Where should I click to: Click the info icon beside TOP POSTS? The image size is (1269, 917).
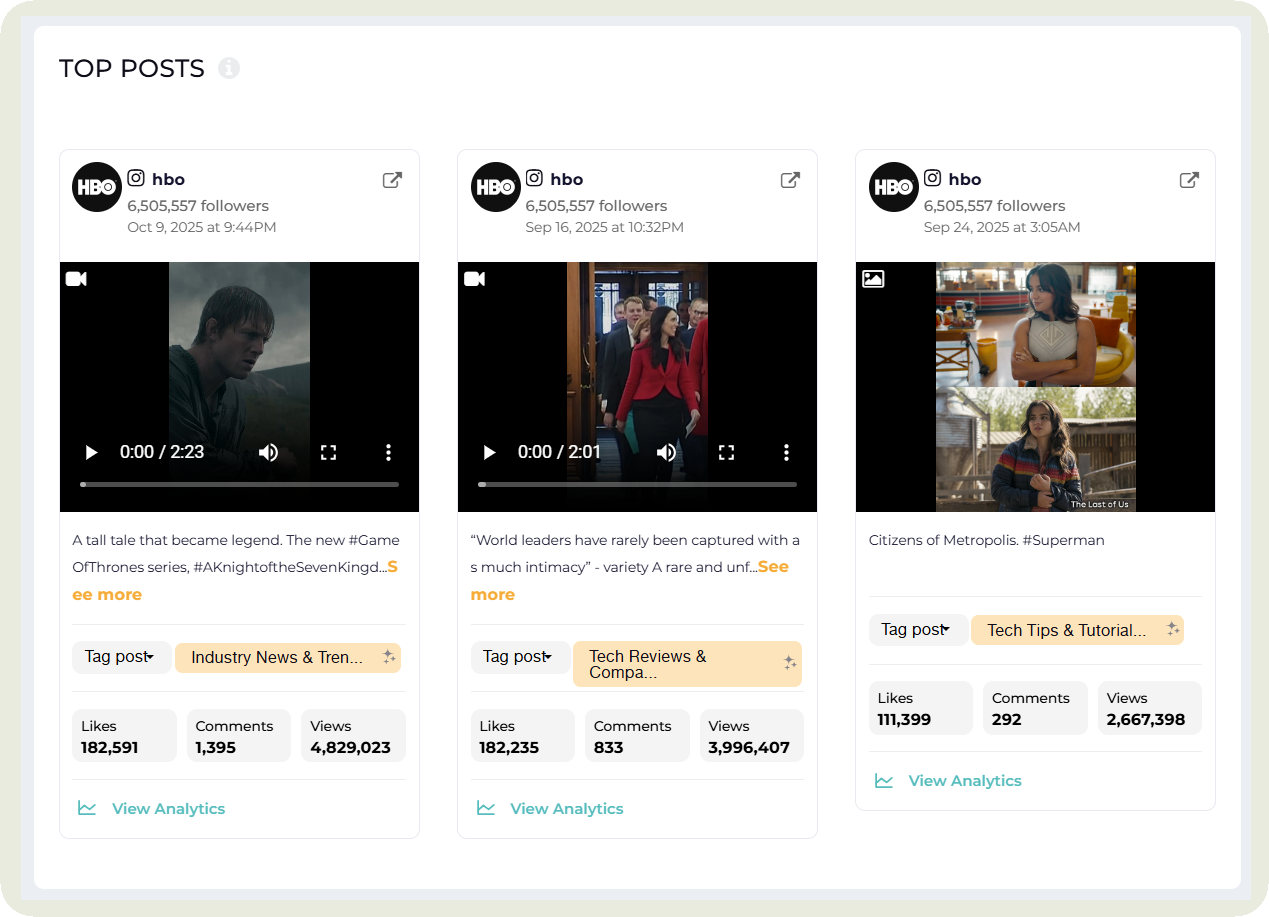229,68
